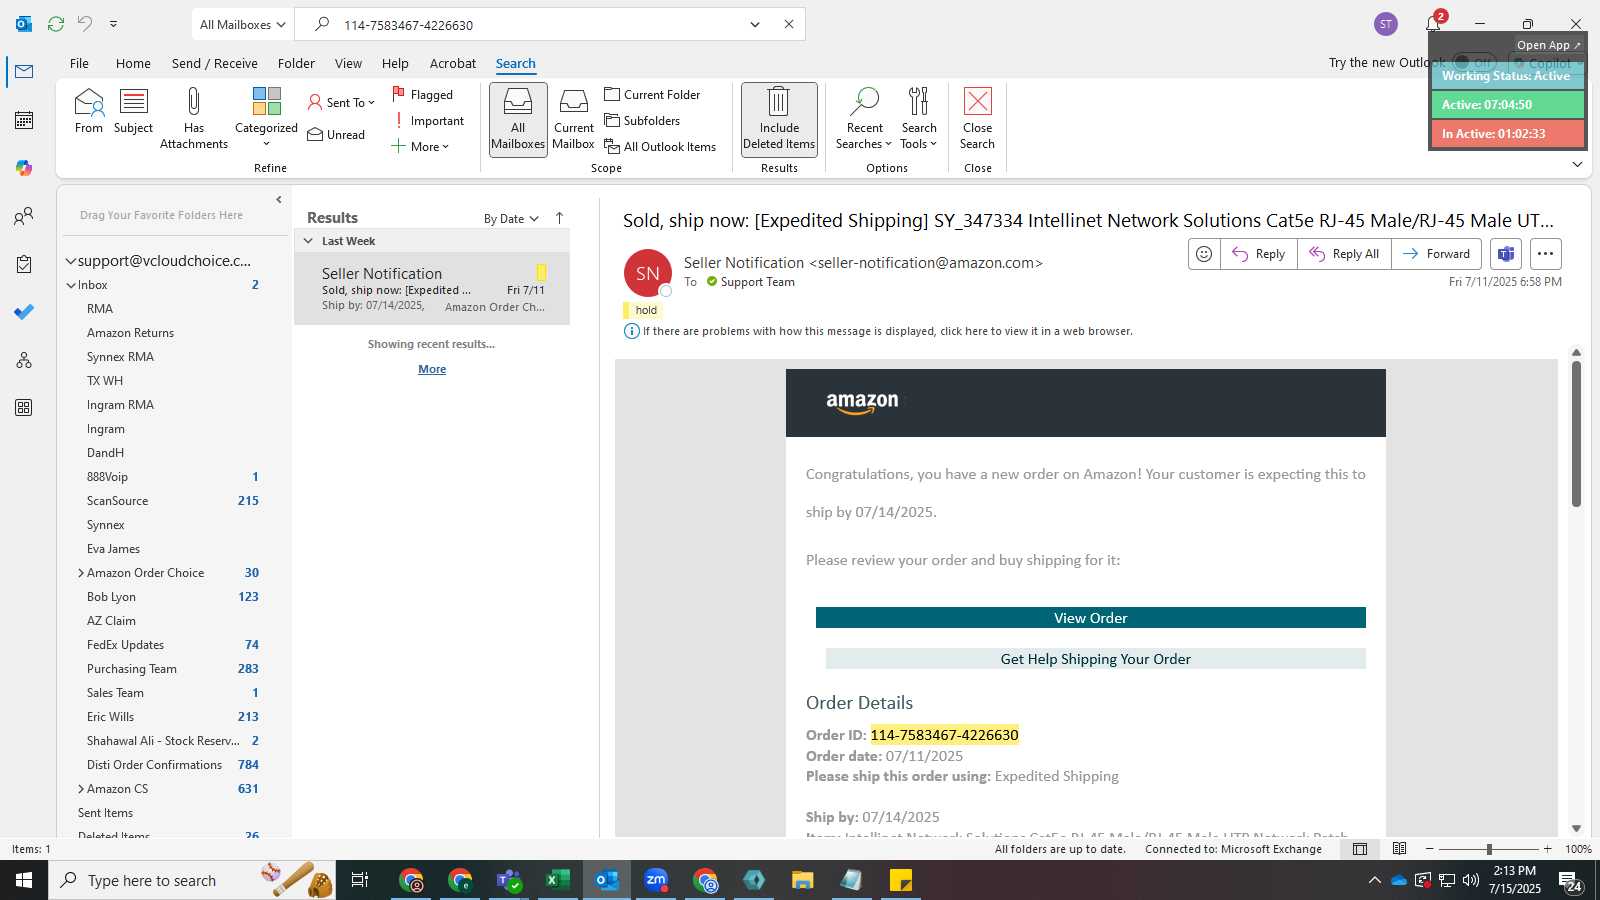Image resolution: width=1600 pixels, height=900 pixels.
Task: Switch to the Home tab
Action: point(133,63)
